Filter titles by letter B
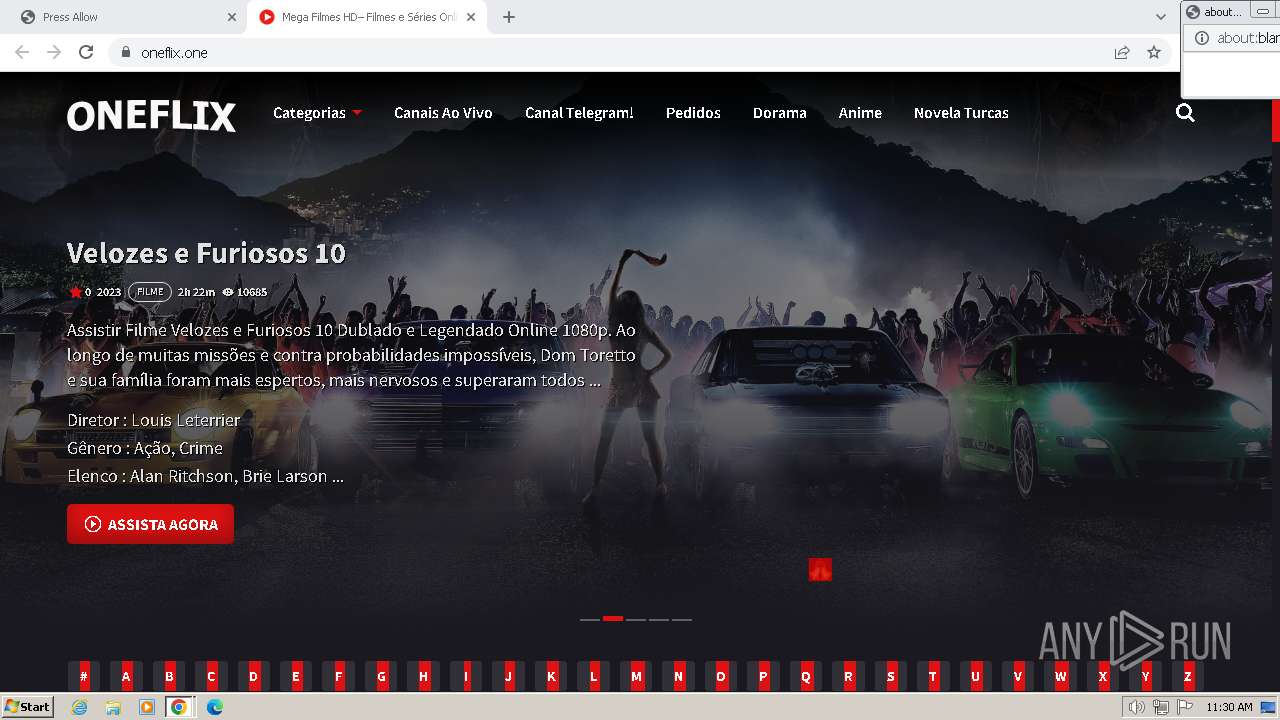The image size is (1280, 720). 169,676
